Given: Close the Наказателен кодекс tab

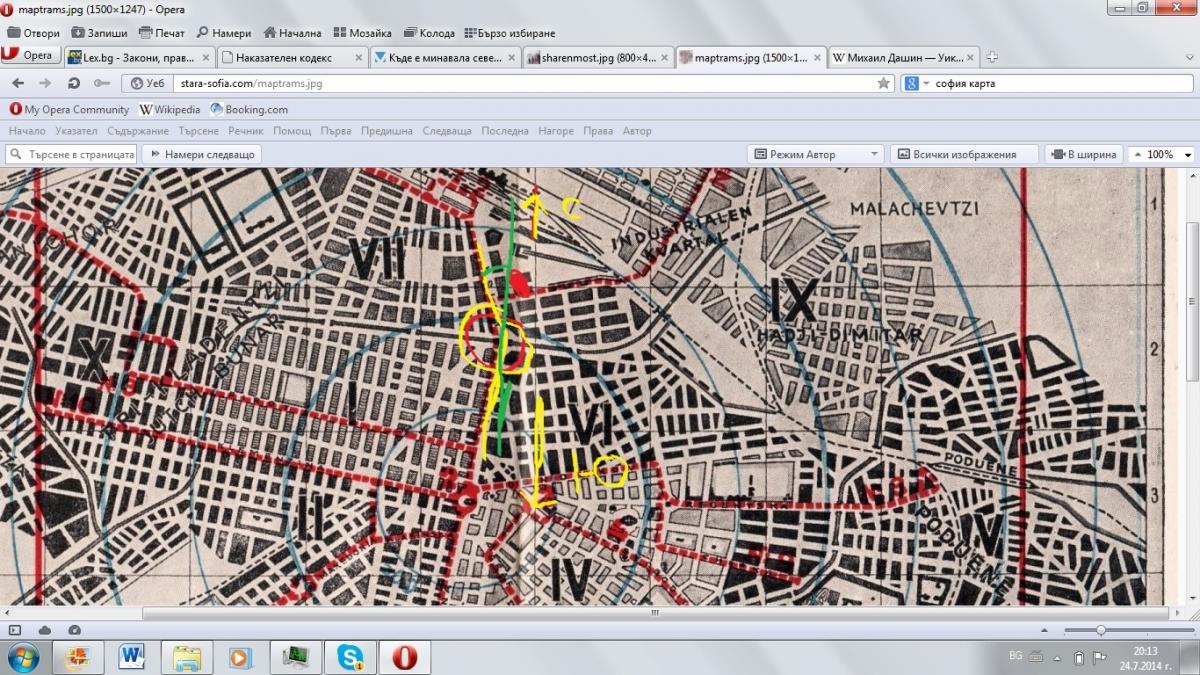Looking at the screenshot, I should tap(357, 58).
